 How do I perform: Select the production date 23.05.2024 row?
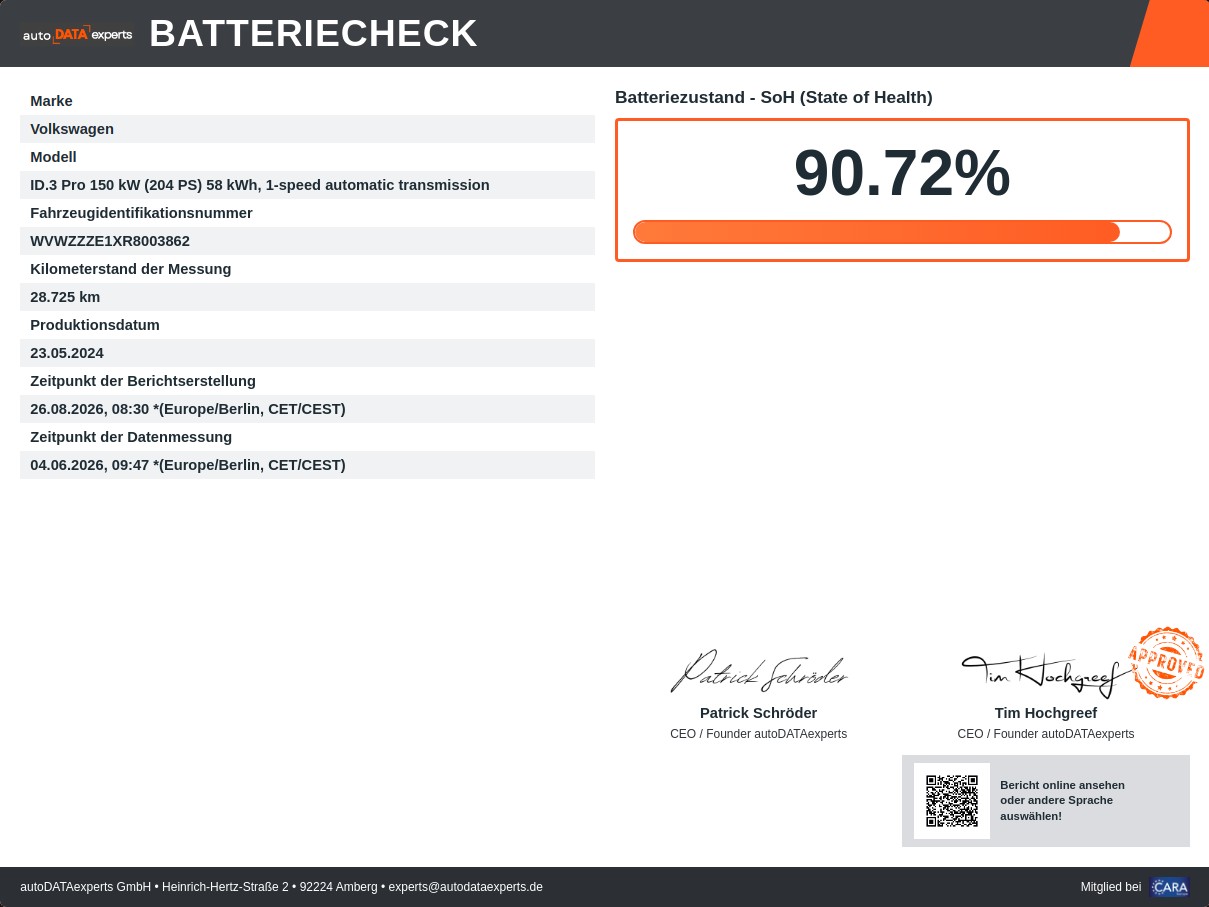pos(307,353)
